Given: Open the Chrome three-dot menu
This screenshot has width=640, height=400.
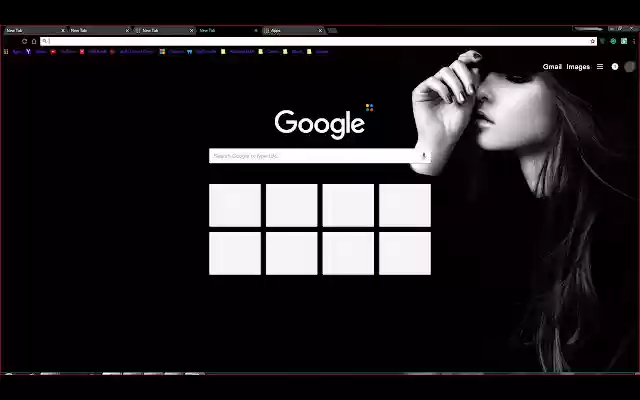Looking at the screenshot, I should click(x=634, y=41).
